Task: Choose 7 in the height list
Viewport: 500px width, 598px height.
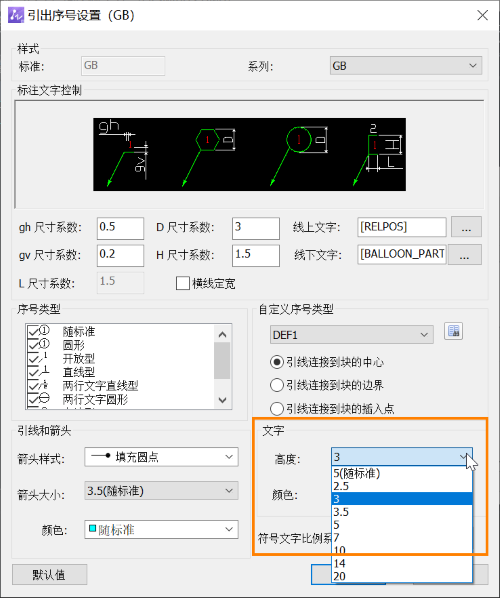Action: coord(402,538)
